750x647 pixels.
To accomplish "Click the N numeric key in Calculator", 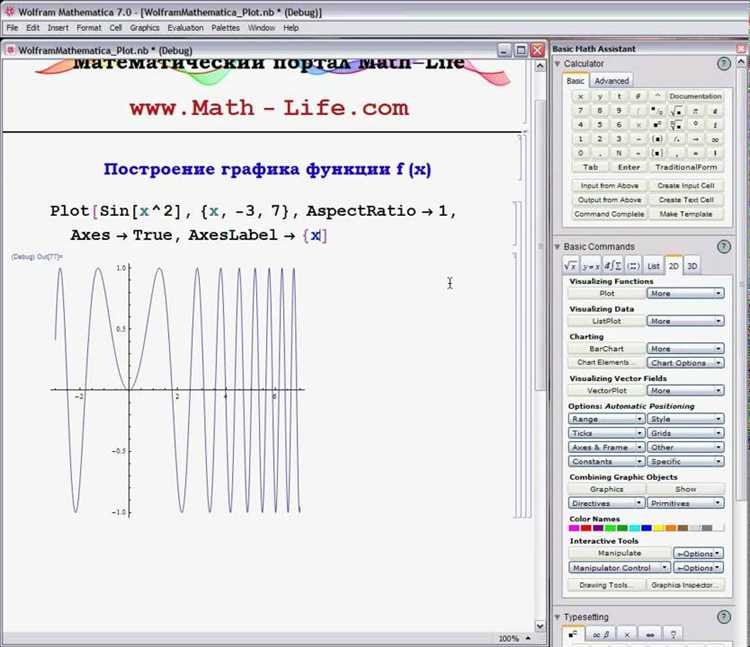I will 619,154.
